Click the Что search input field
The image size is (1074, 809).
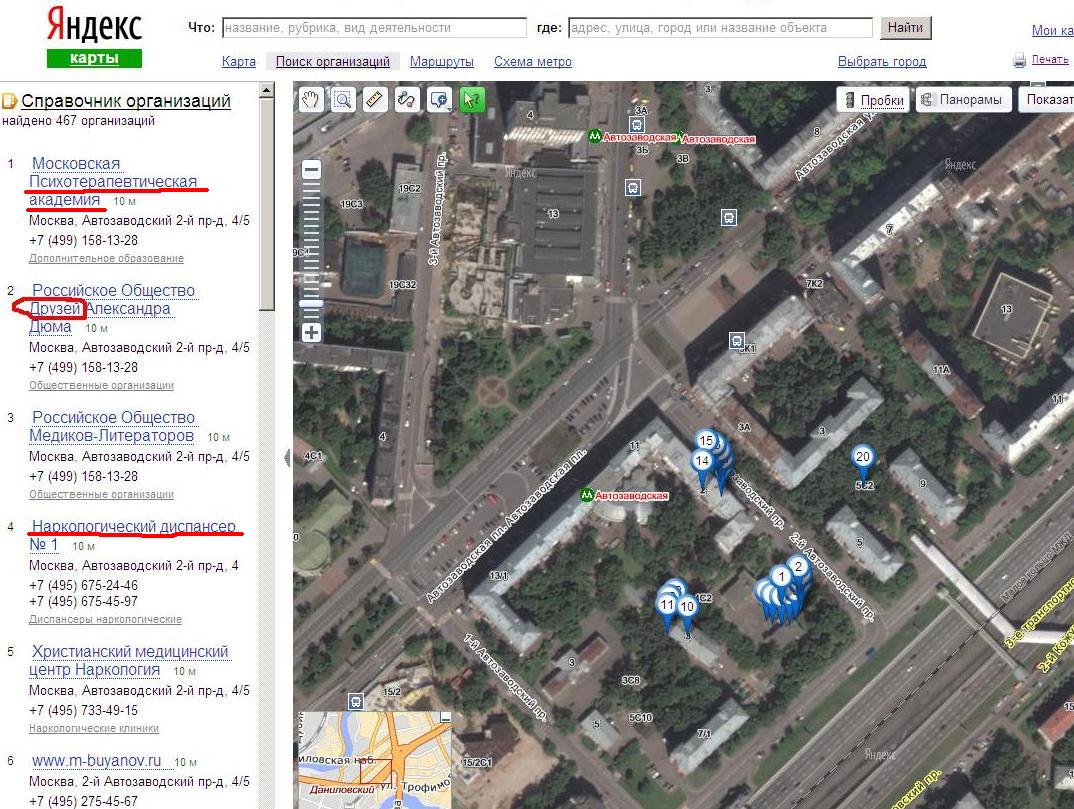coord(374,28)
